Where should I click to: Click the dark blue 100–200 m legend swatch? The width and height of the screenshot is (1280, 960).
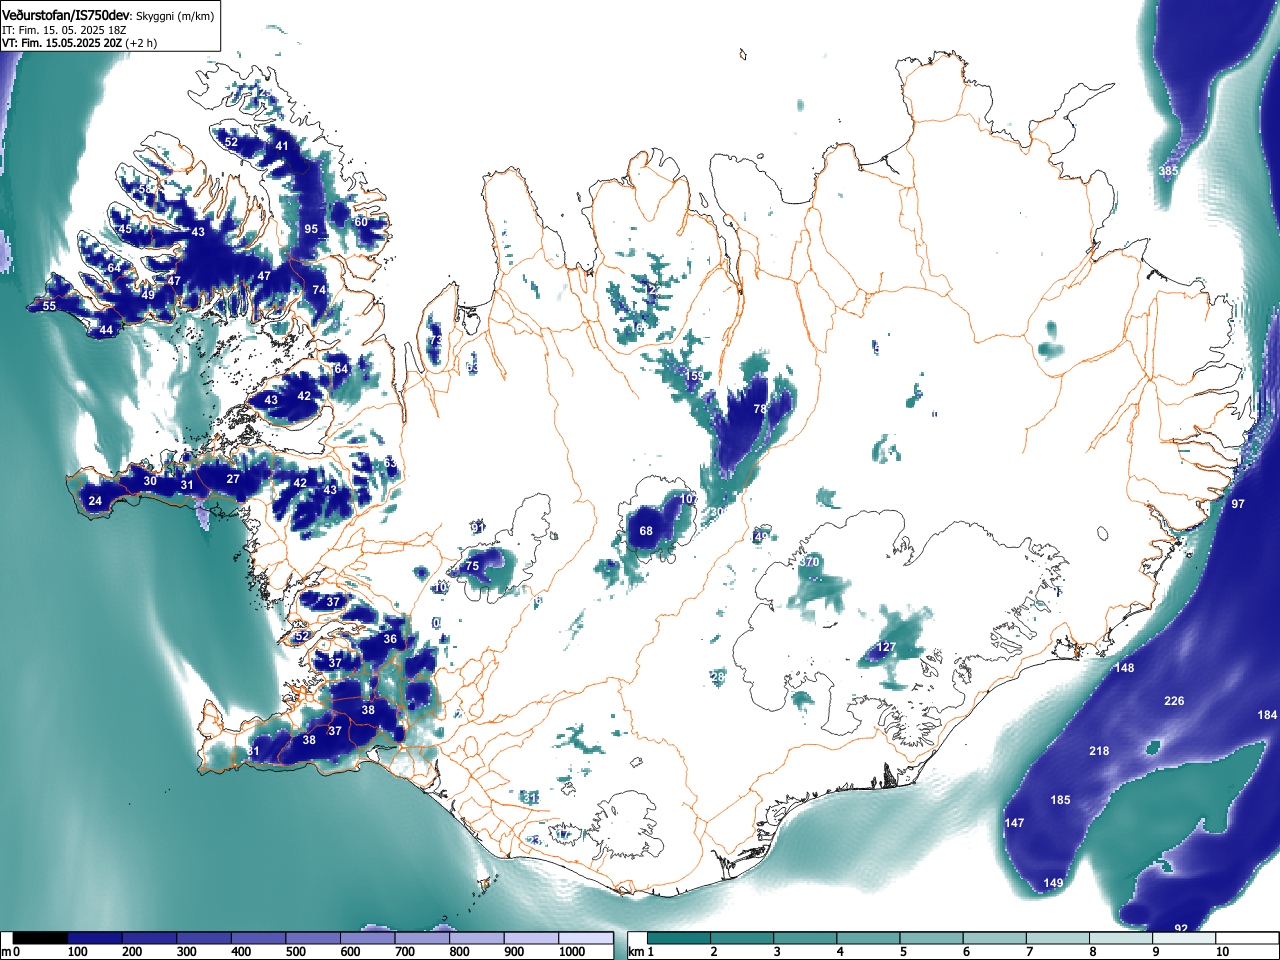point(95,938)
